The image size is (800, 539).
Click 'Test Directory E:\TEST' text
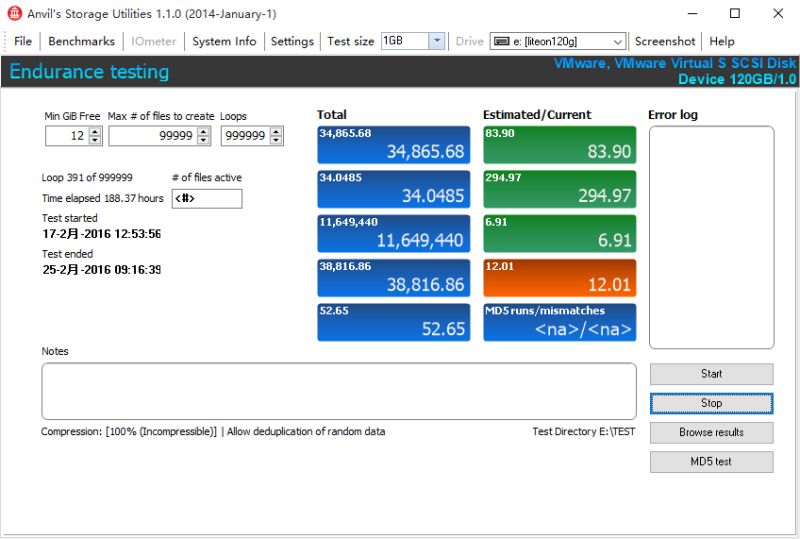pos(584,432)
